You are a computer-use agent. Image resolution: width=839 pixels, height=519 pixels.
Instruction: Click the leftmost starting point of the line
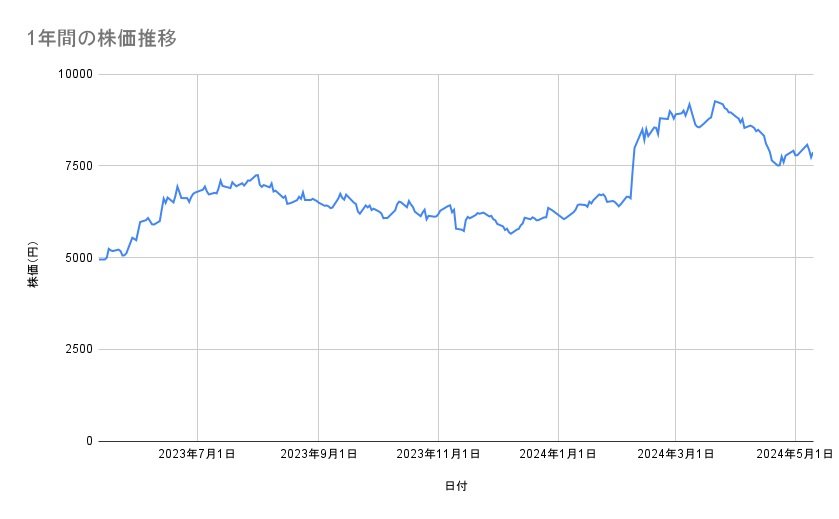click(99, 260)
